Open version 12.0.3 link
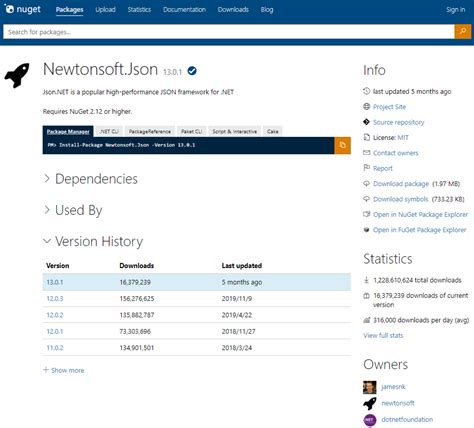Viewport: 474px width, 428px height. pyautogui.click(x=55, y=298)
